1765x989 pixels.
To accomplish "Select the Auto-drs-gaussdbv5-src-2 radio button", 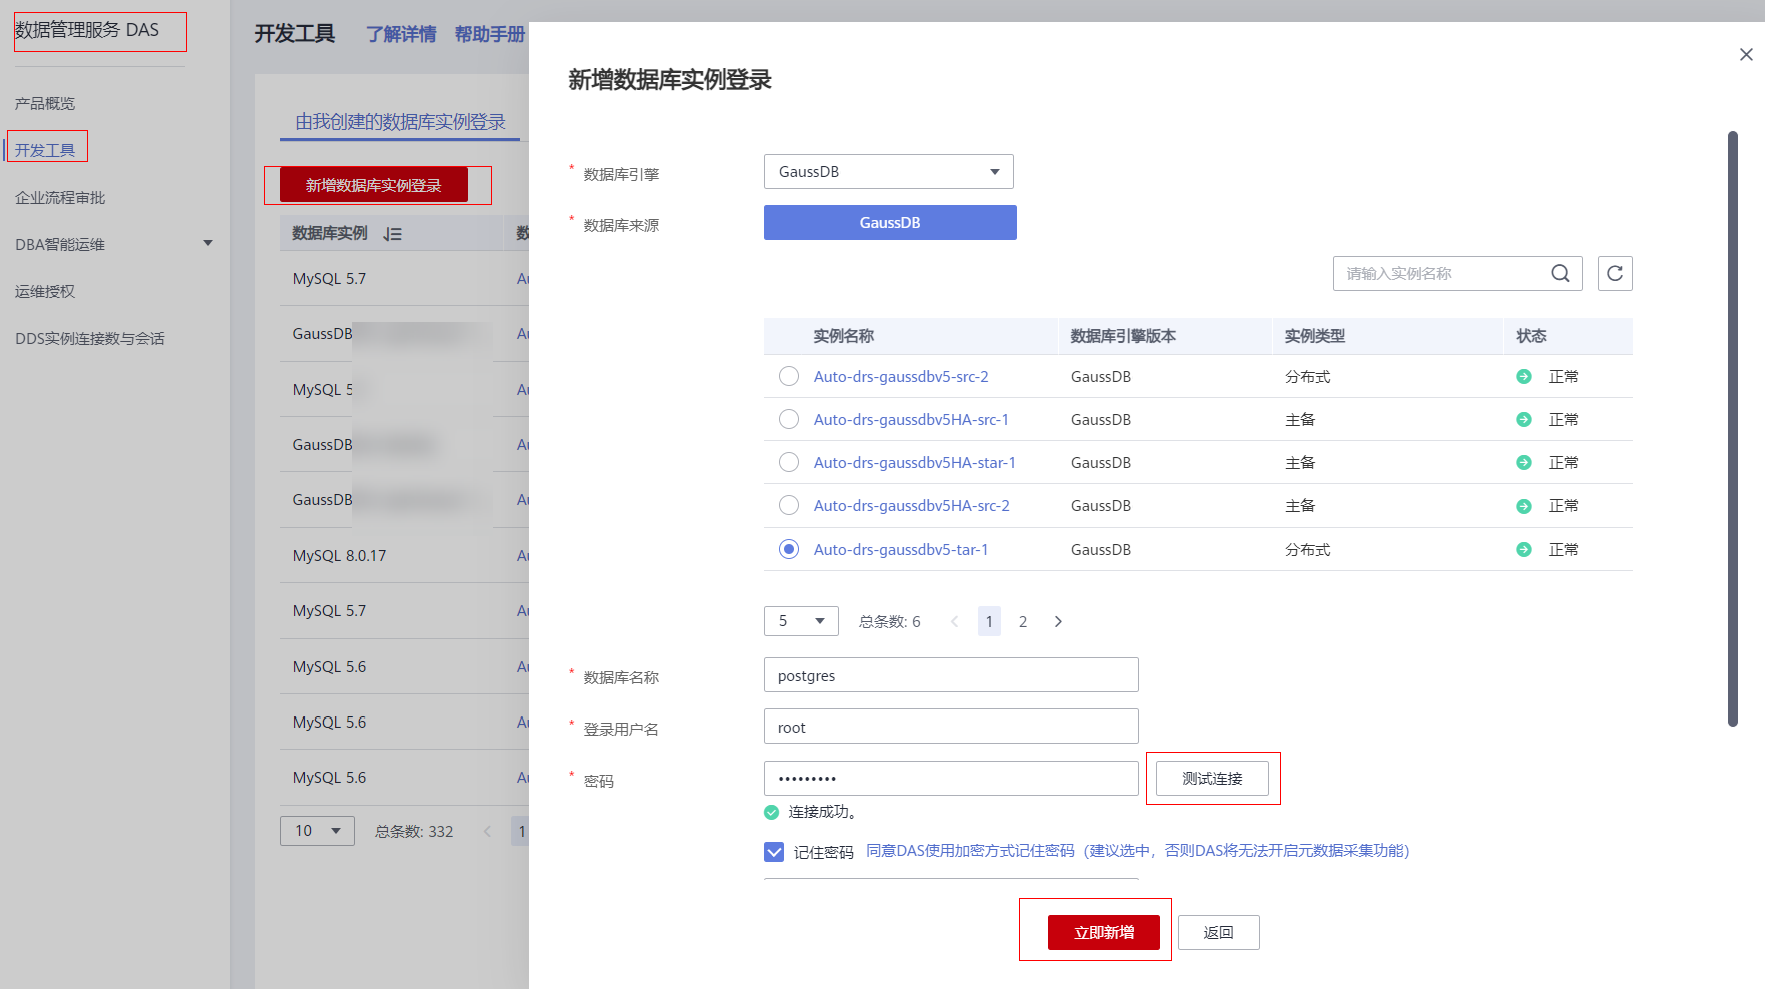I will pos(789,376).
